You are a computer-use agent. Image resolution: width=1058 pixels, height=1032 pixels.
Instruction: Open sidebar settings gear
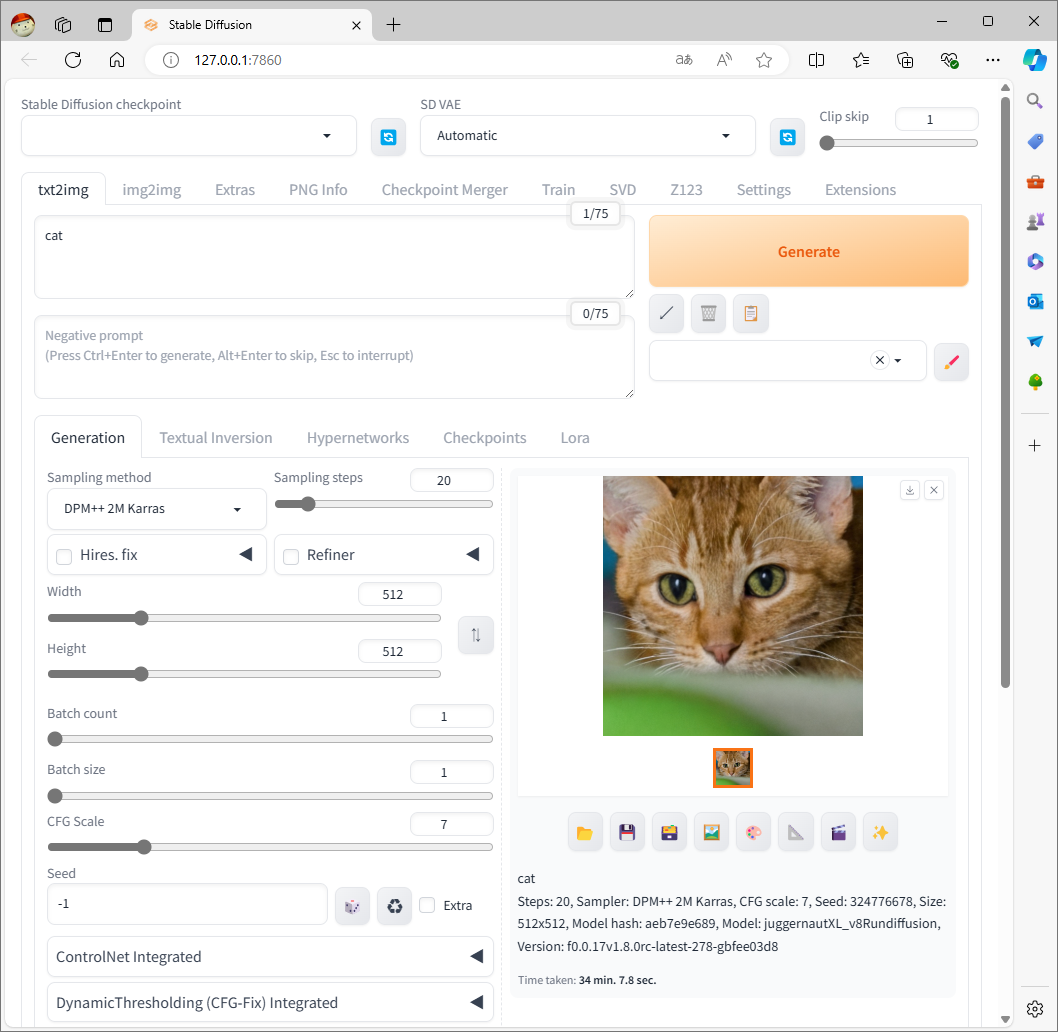tap(1035, 1009)
